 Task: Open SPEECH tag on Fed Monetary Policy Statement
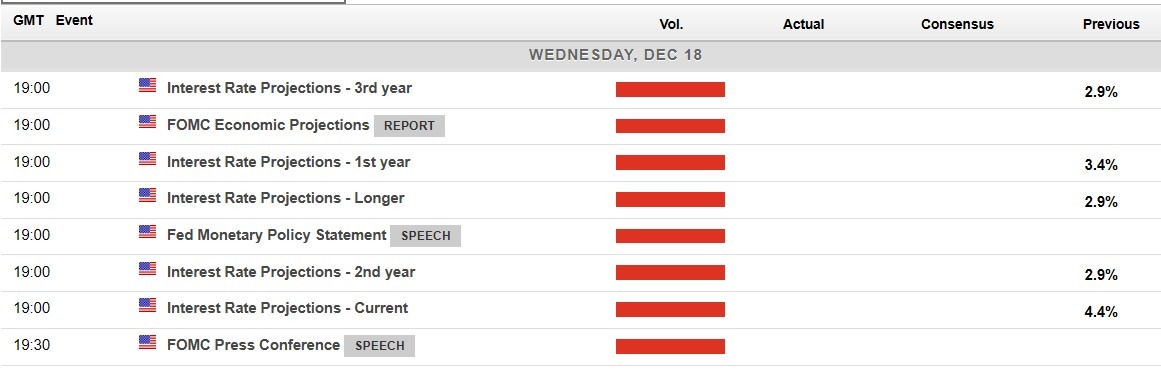pos(426,236)
